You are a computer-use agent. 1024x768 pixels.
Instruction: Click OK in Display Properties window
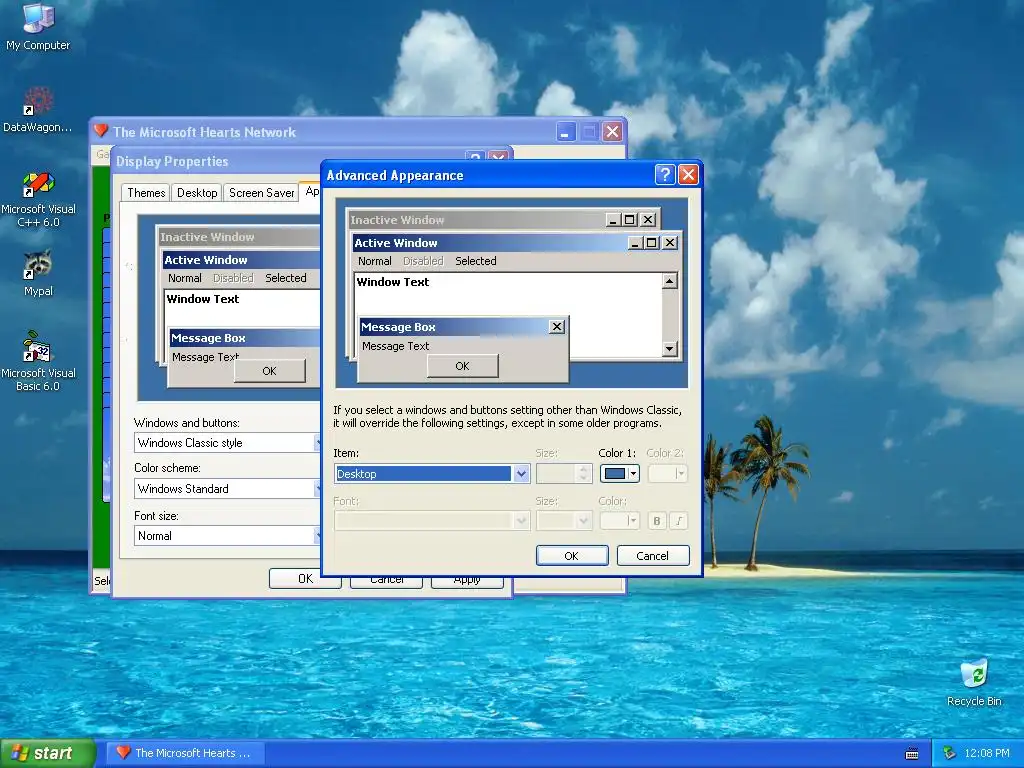(x=305, y=579)
